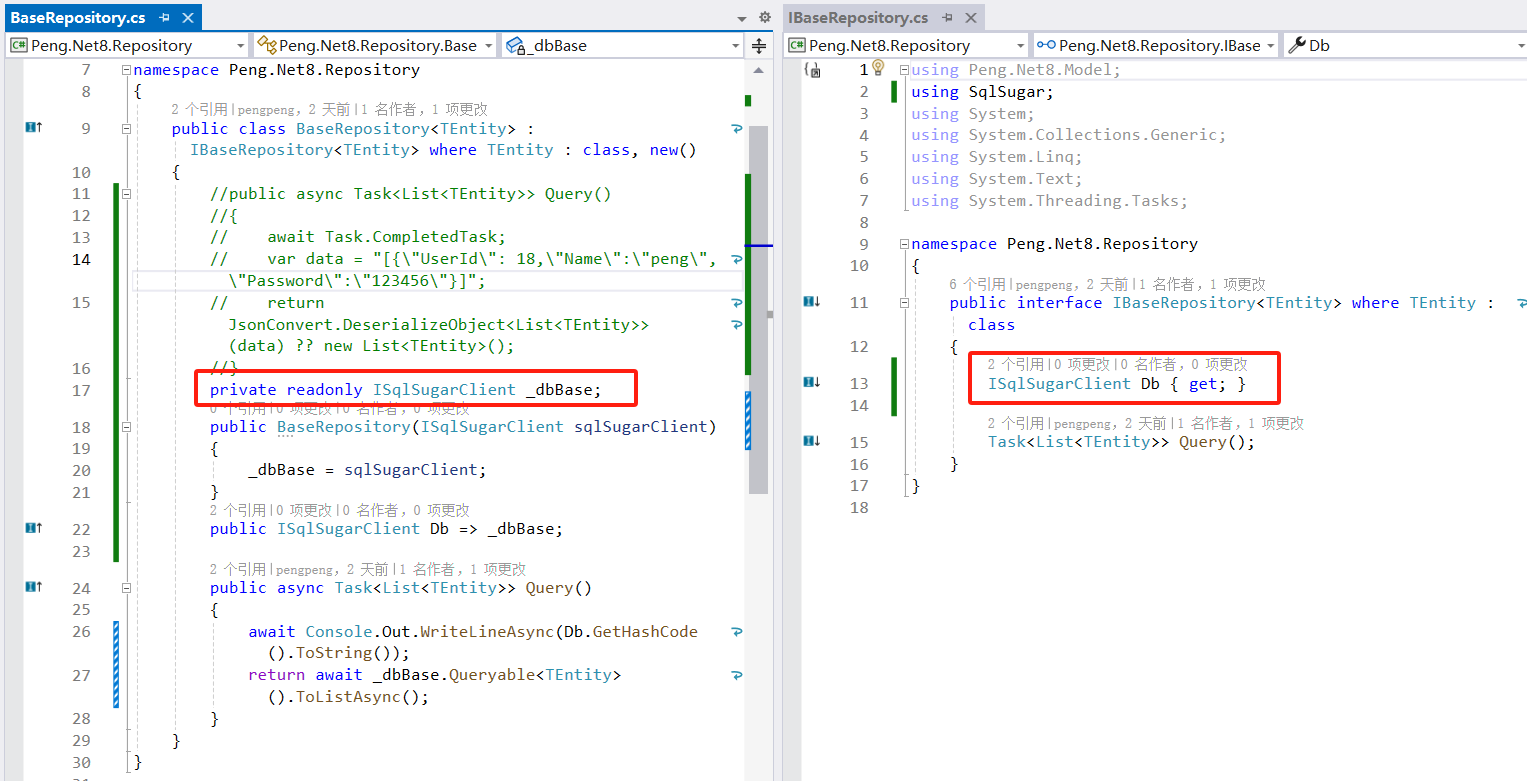Open '2 个引用' CodeLens above the async Query method
Screen dimensions: 1527x781
[x=237, y=569]
